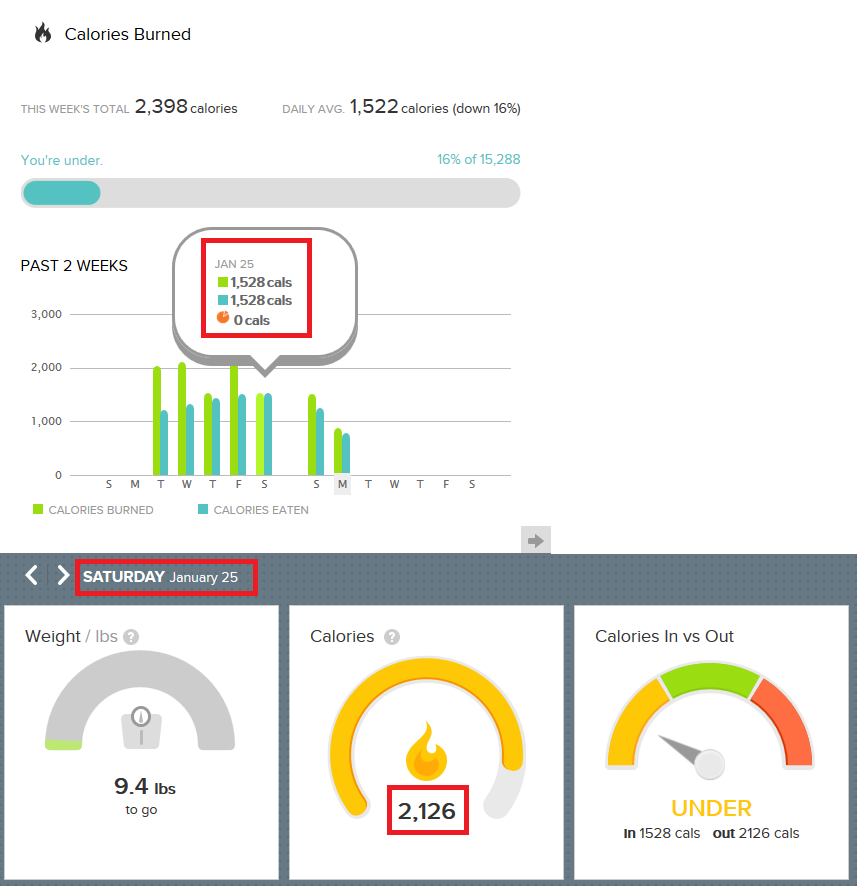Open the Calories tile title
This screenshot has width=867, height=896.
[342, 637]
